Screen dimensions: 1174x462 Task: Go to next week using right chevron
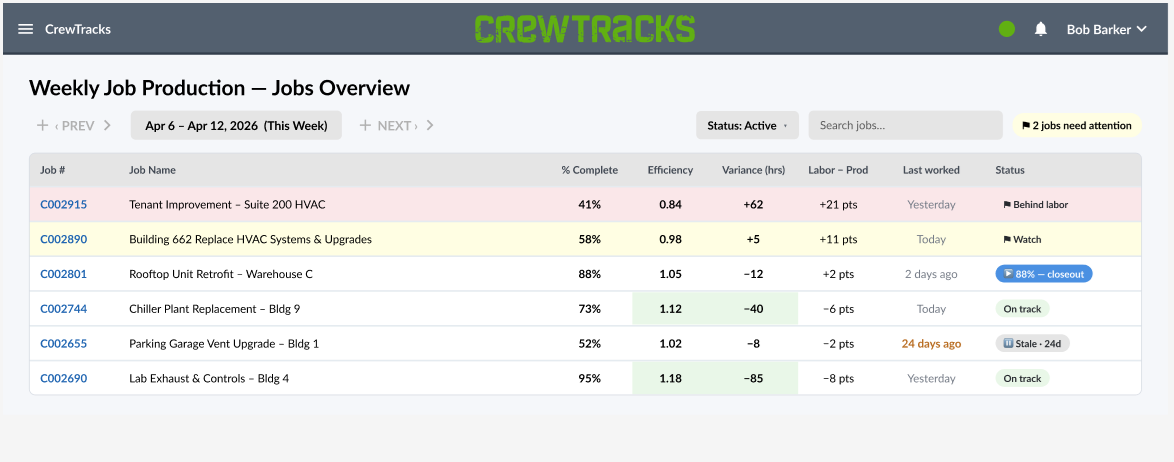point(430,125)
